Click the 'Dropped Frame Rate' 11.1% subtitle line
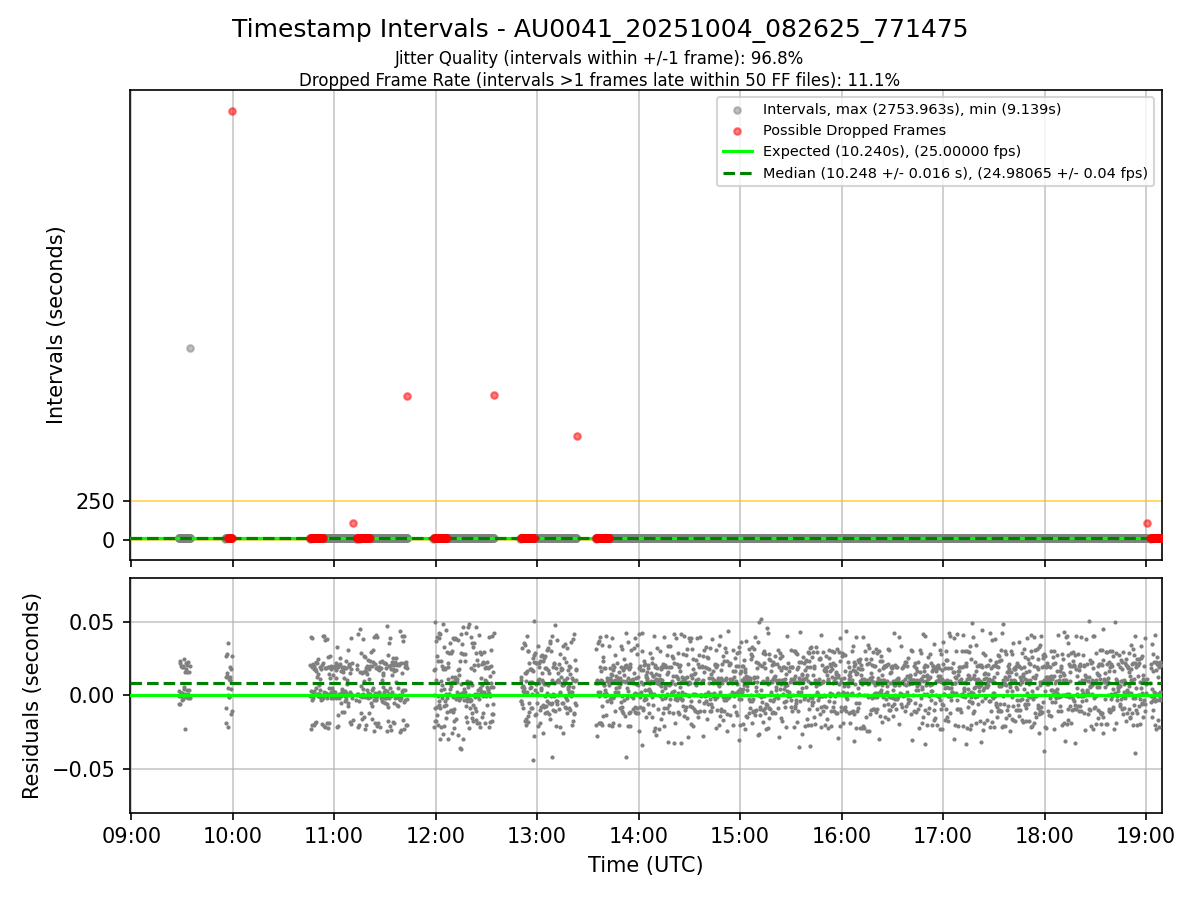 click(x=599, y=80)
